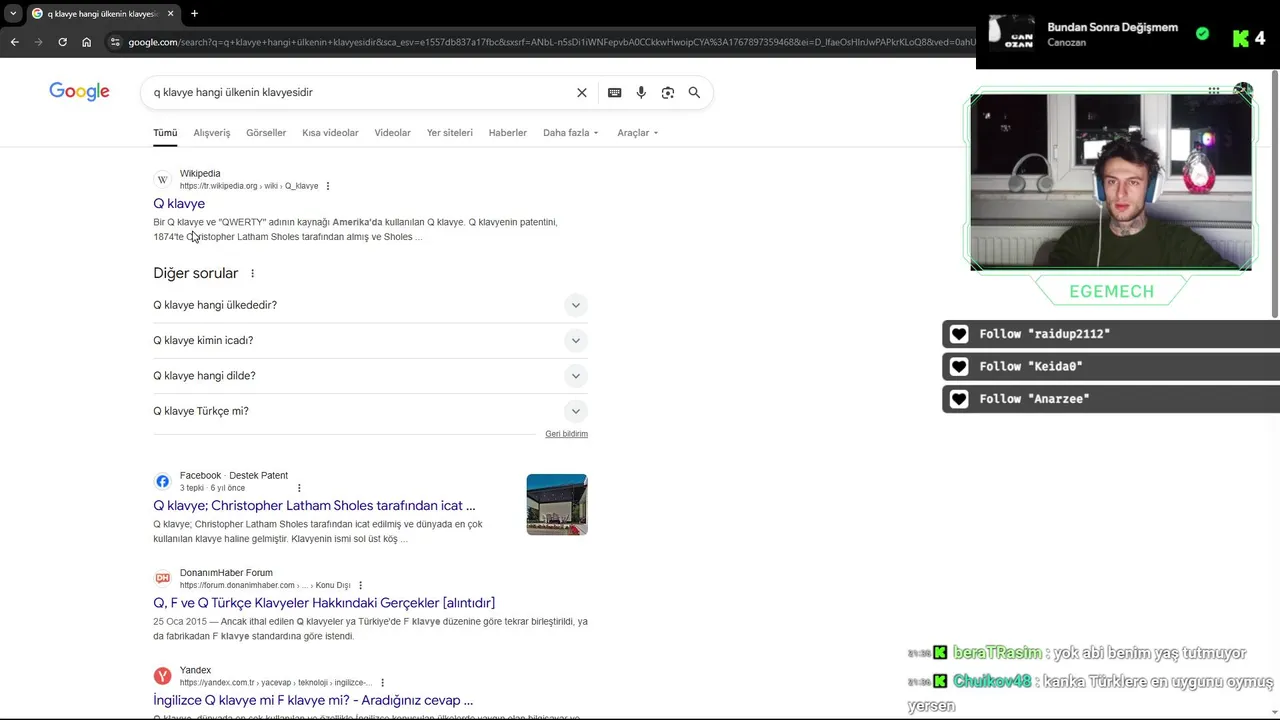The height and width of the screenshot is (720, 1280).
Task: Click the Google logo
Action: click(x=79, y=92)
